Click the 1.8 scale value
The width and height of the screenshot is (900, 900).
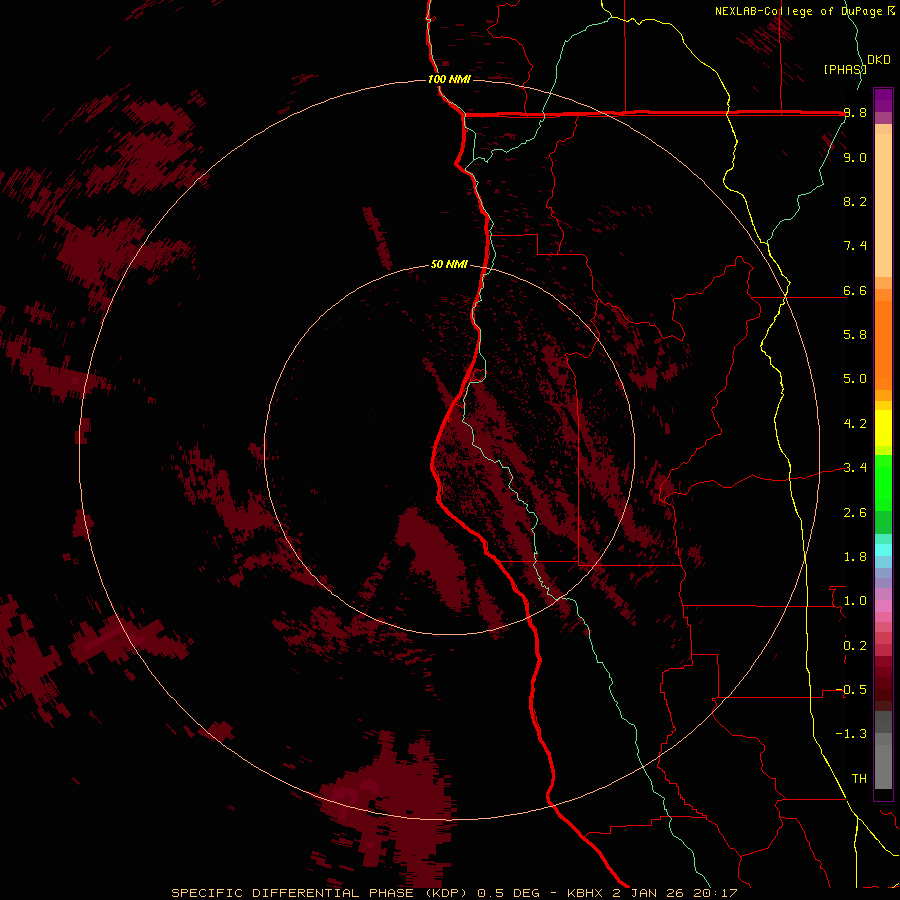[855, 557]
